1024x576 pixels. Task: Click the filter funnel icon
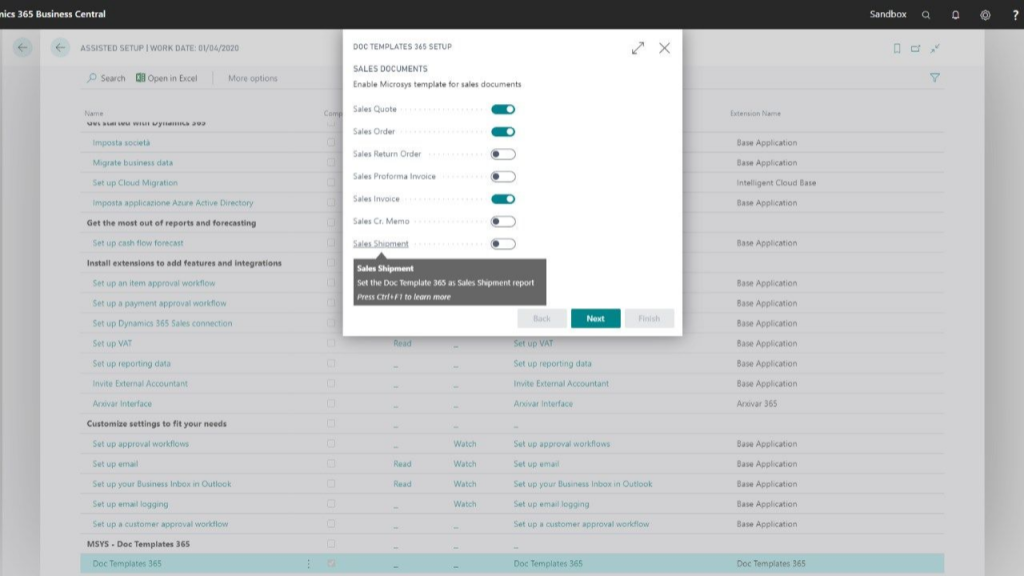point(935,78)
